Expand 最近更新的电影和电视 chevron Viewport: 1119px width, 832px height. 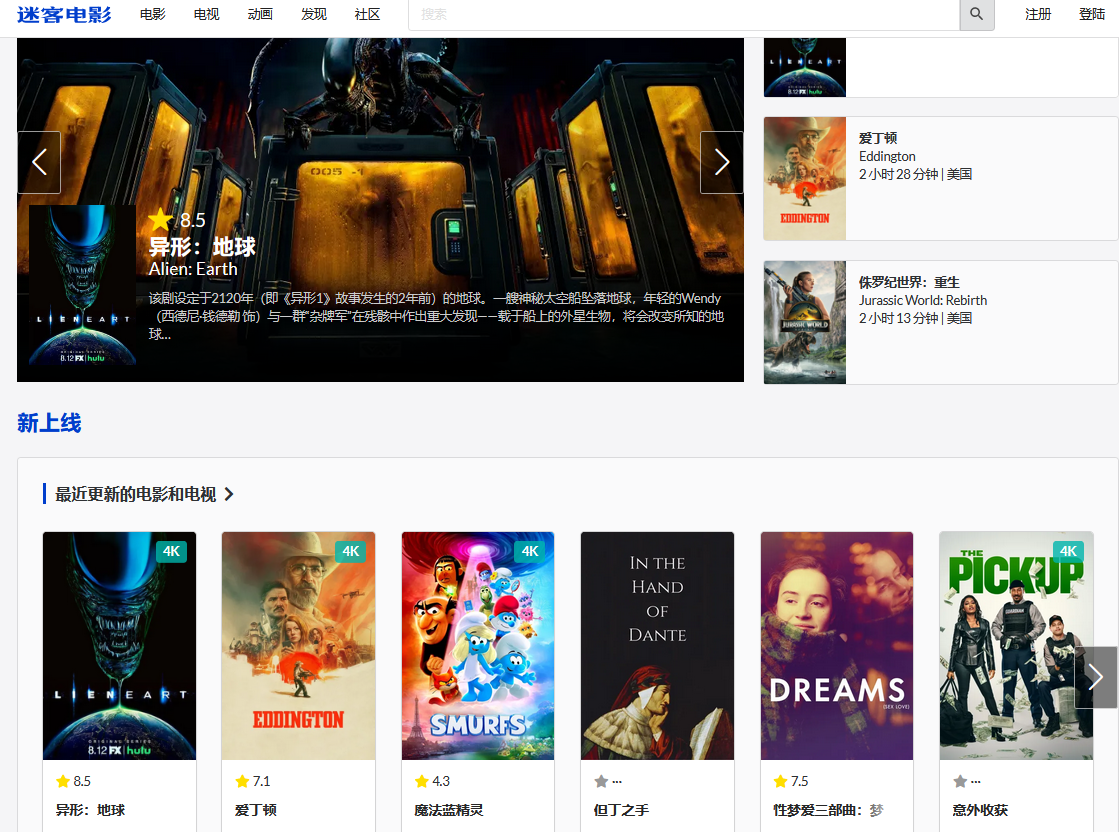(229, 494)
